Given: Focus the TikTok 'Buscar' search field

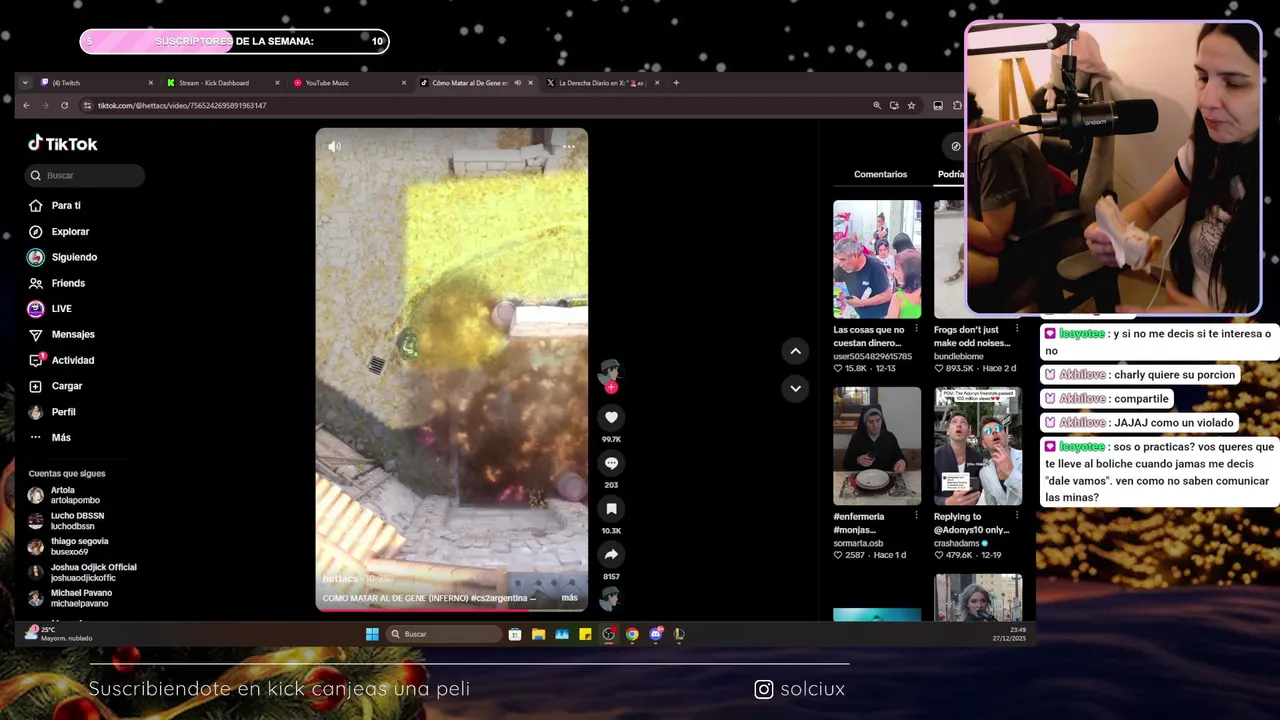Looking at the screenshot, I should point(85,176).
